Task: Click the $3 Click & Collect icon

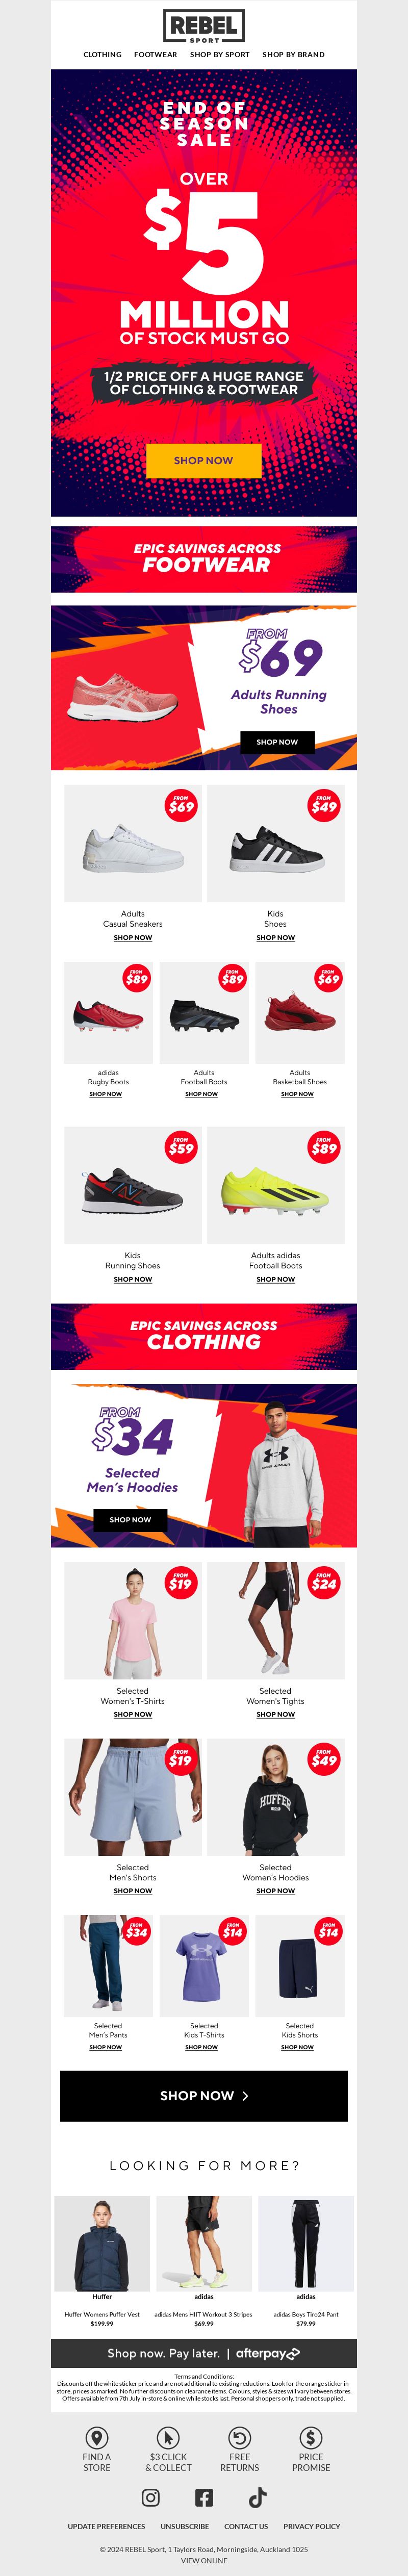Action: click(x=168, y=2437)
